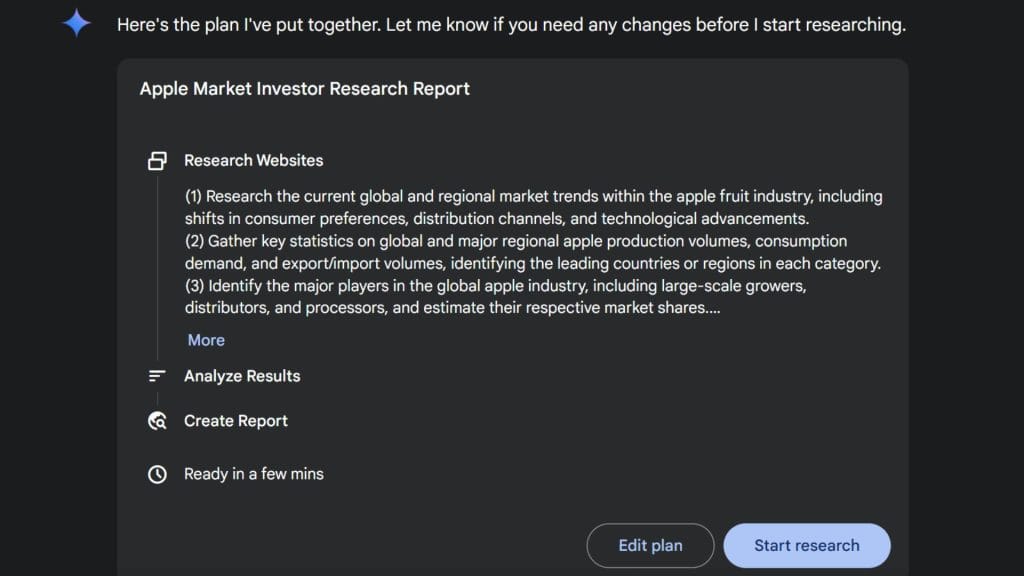The image size is (1024, 576).
Task: Open the Edit plan dialog
Action: click(649, 545)
